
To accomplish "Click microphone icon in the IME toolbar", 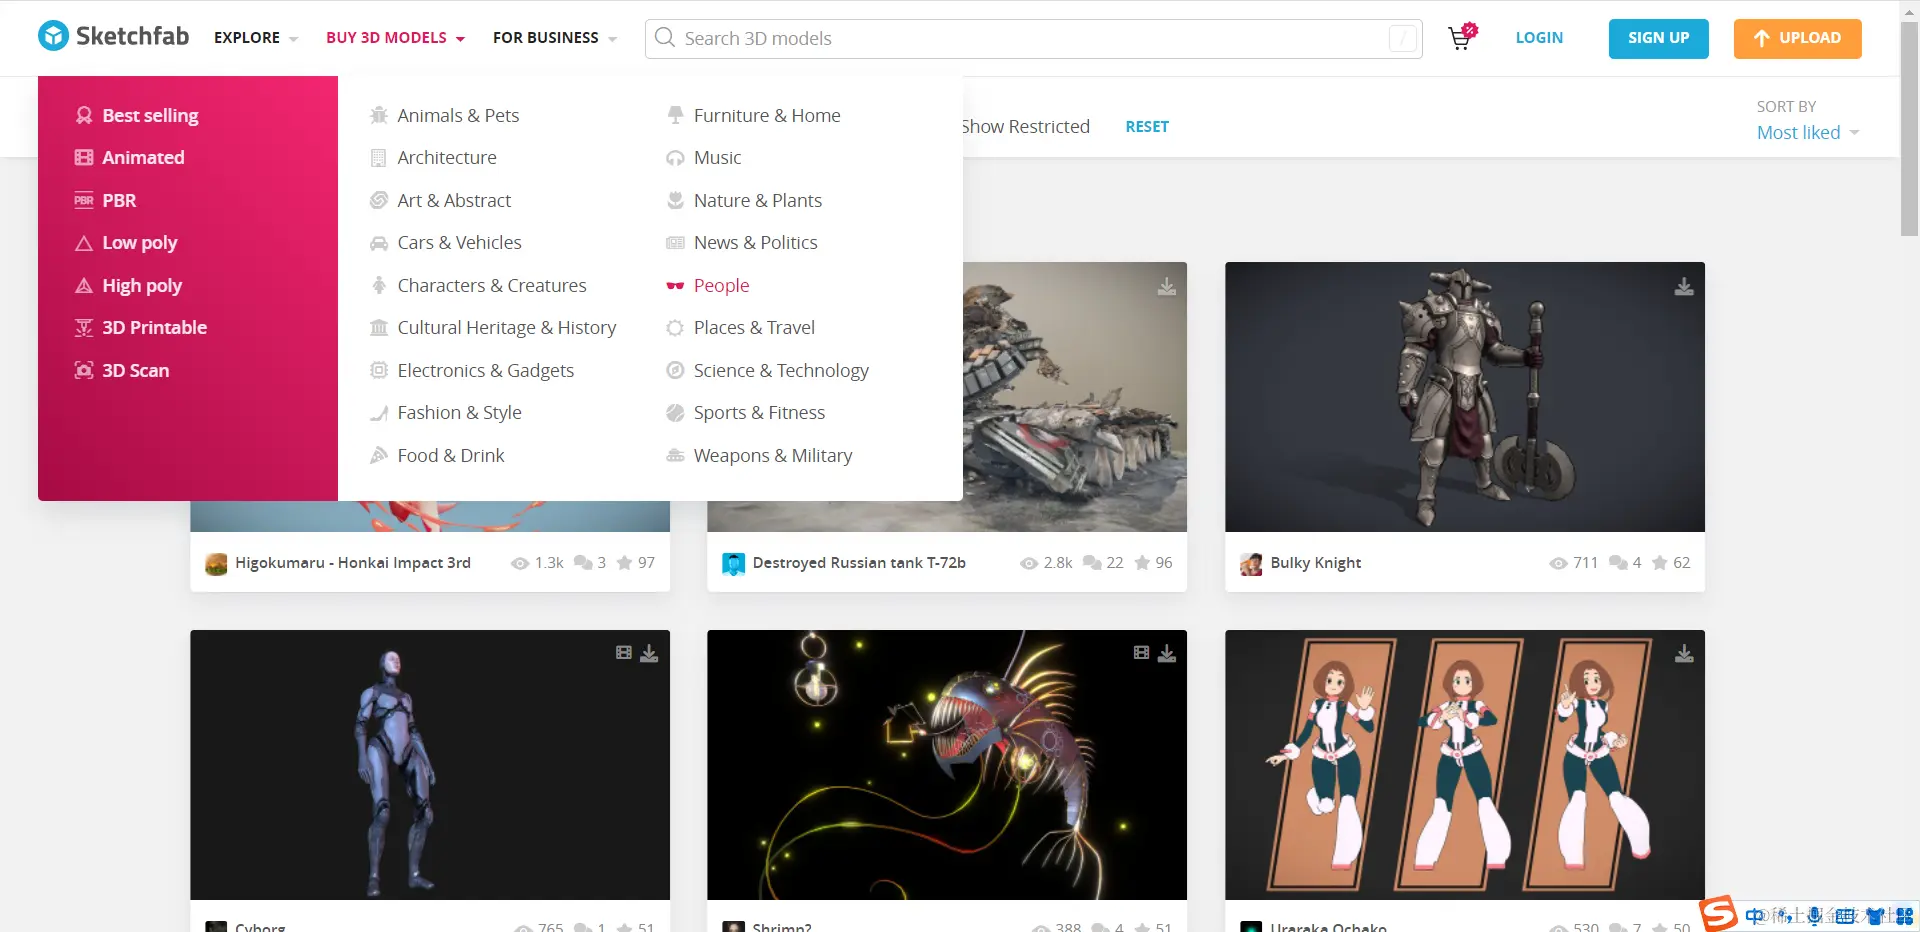I will click(x=1814, y=915).
